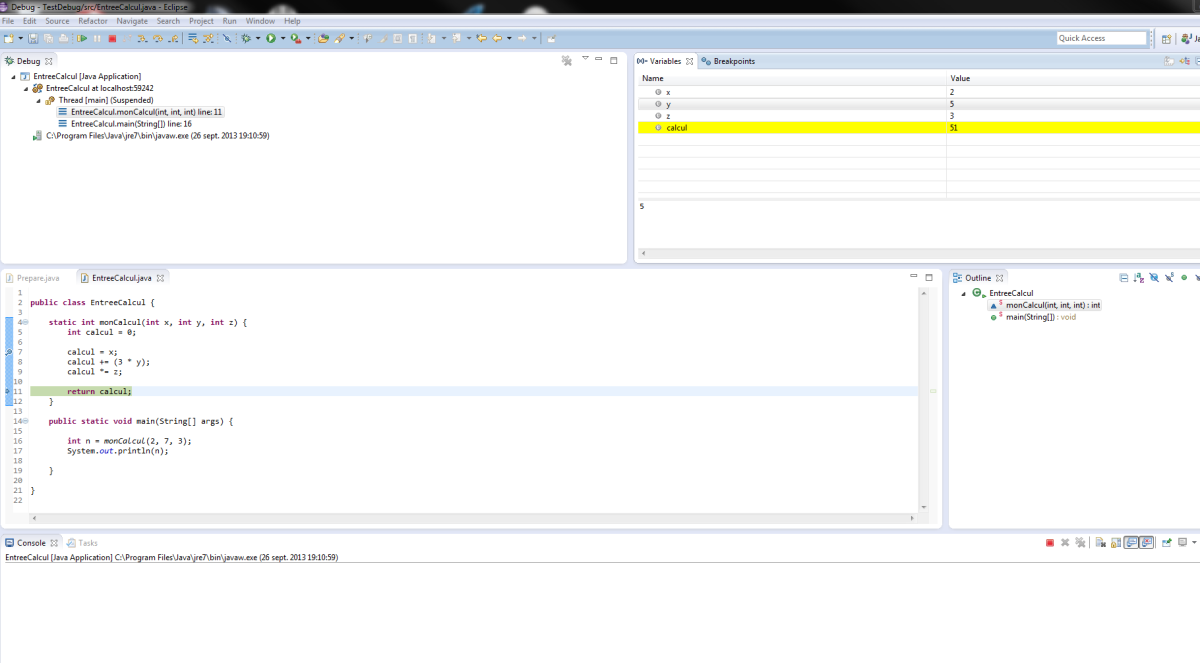
Task: Click Skip All Breakpoints icon
Action: point(226,38)
